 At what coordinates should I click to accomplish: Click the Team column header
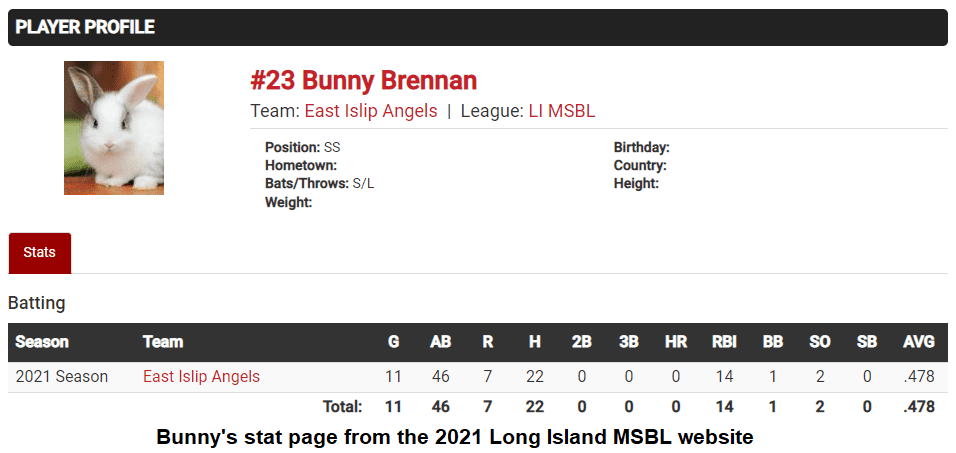(x=163, y=342)
